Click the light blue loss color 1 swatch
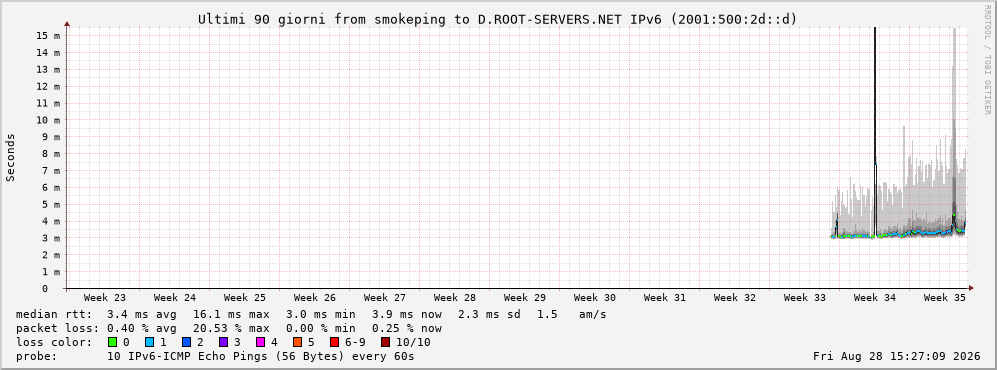This screenshot has width=997, height=370. 149,342
